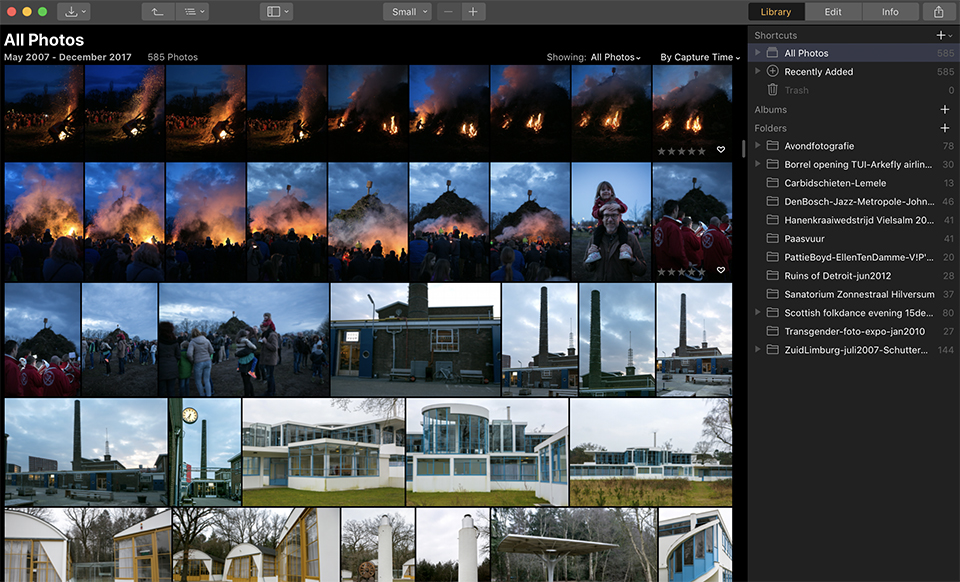Click the Sanatorium Zonnestraal Hilversum folder icon

[x=773, y=294]
